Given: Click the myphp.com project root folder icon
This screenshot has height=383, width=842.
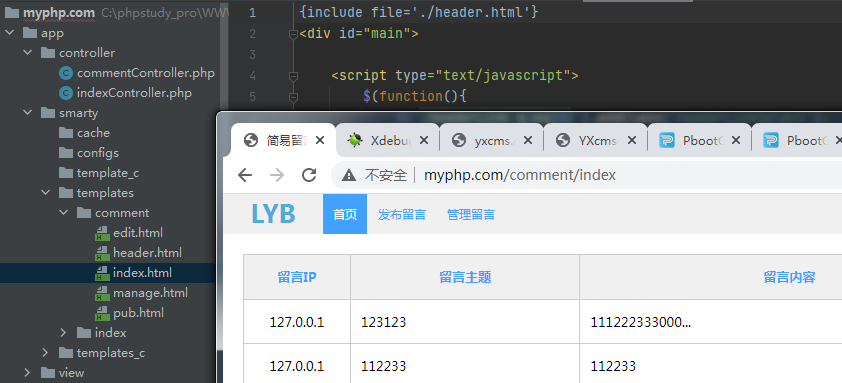Looking at the screenshot, I should coord(12,13).
